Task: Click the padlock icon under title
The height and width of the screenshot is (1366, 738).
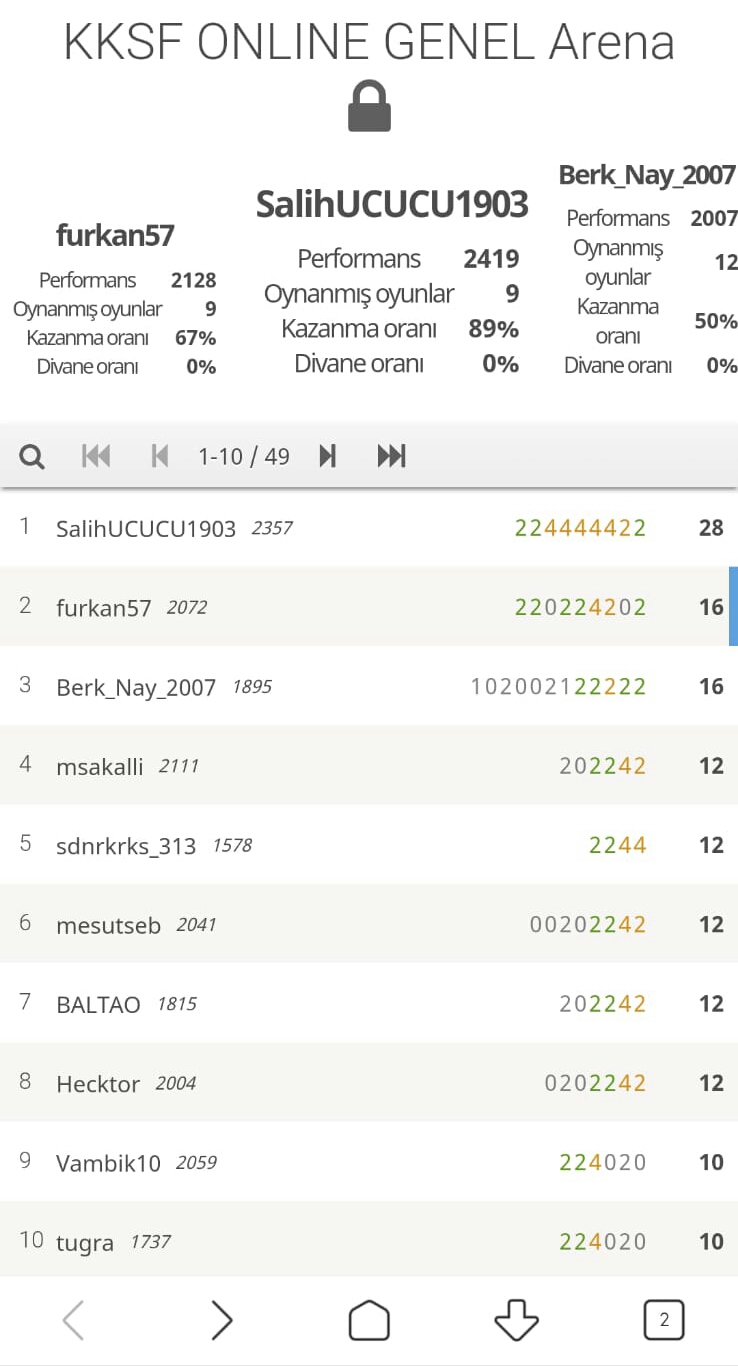Action: coord(369,107)
